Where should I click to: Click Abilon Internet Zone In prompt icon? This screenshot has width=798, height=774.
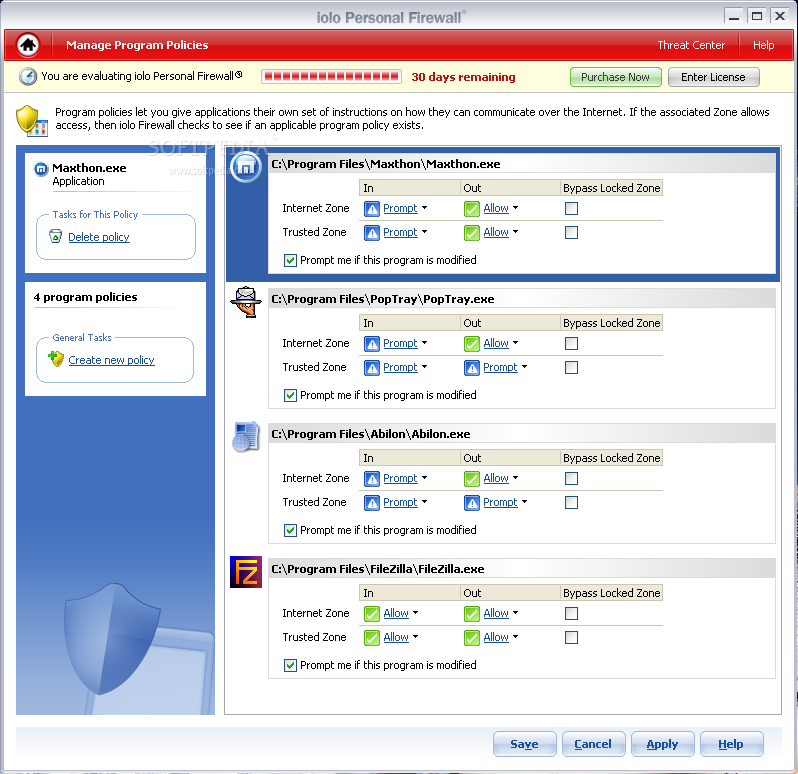point(372,478)
